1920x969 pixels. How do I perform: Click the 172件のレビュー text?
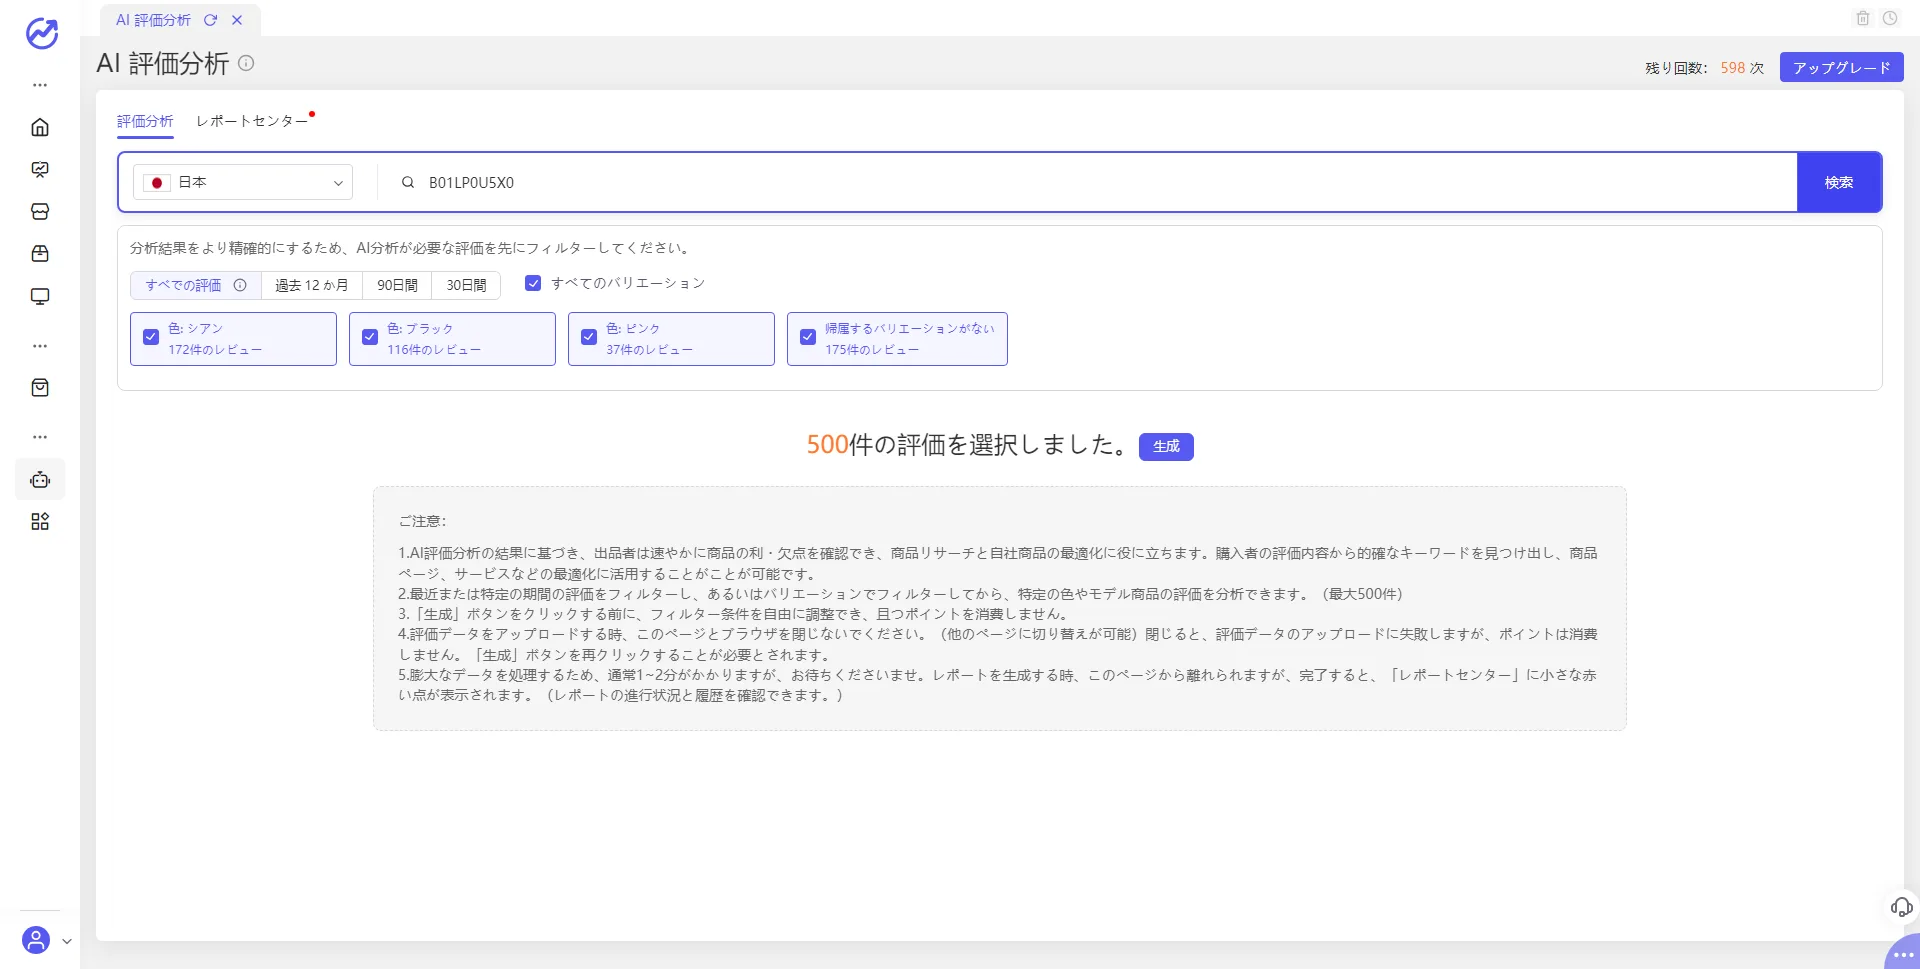pos(215,350)
